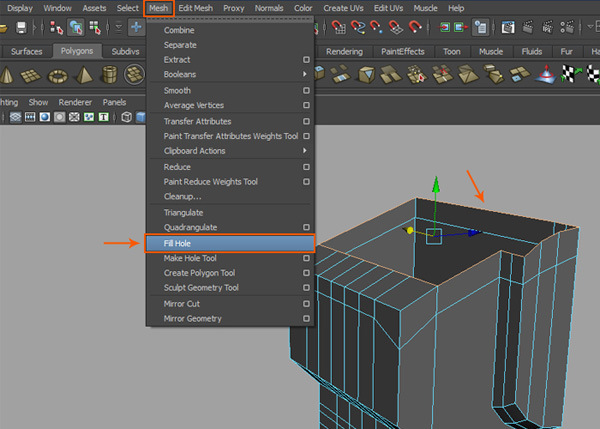Open Booleans submenu arrow
Viewport: 600px width, 429px height.
click(x=305, y=74)
